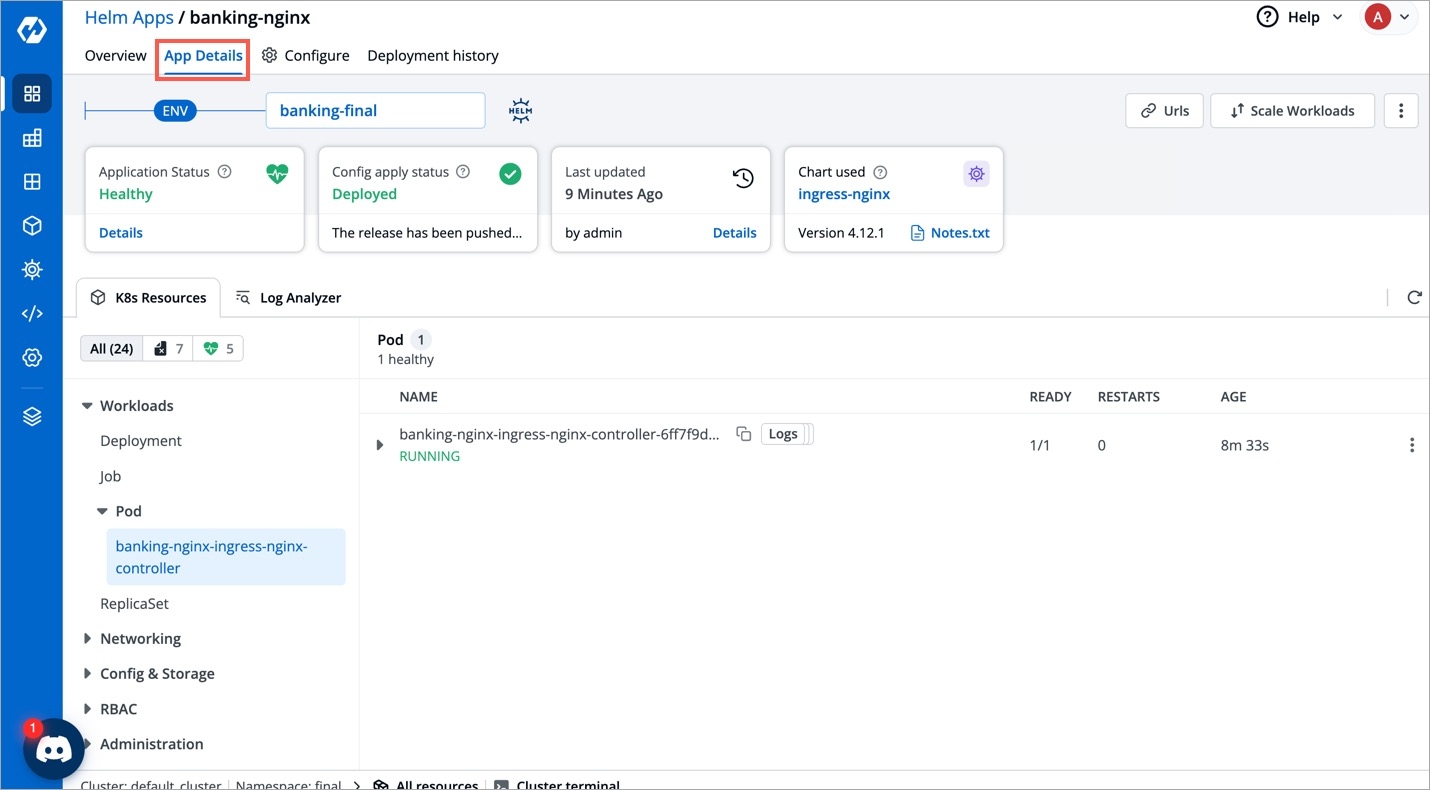Open the three-dot menu in the pod row
This screenshot has width=1430, height=790.
coord(1411,445)
